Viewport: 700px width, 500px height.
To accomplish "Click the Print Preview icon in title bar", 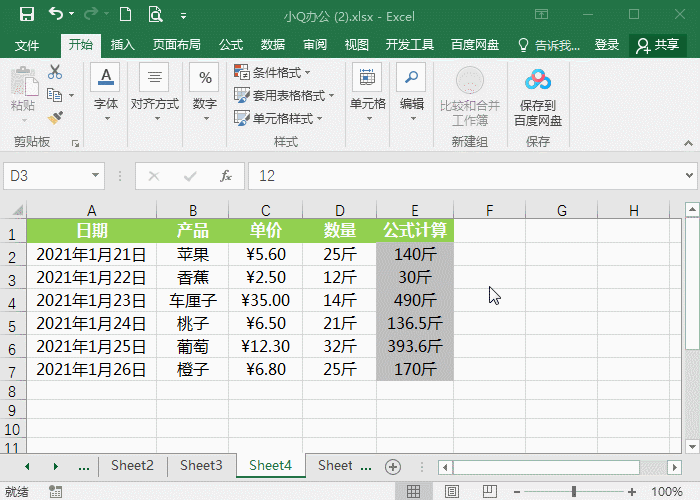I will coord(155,15).
